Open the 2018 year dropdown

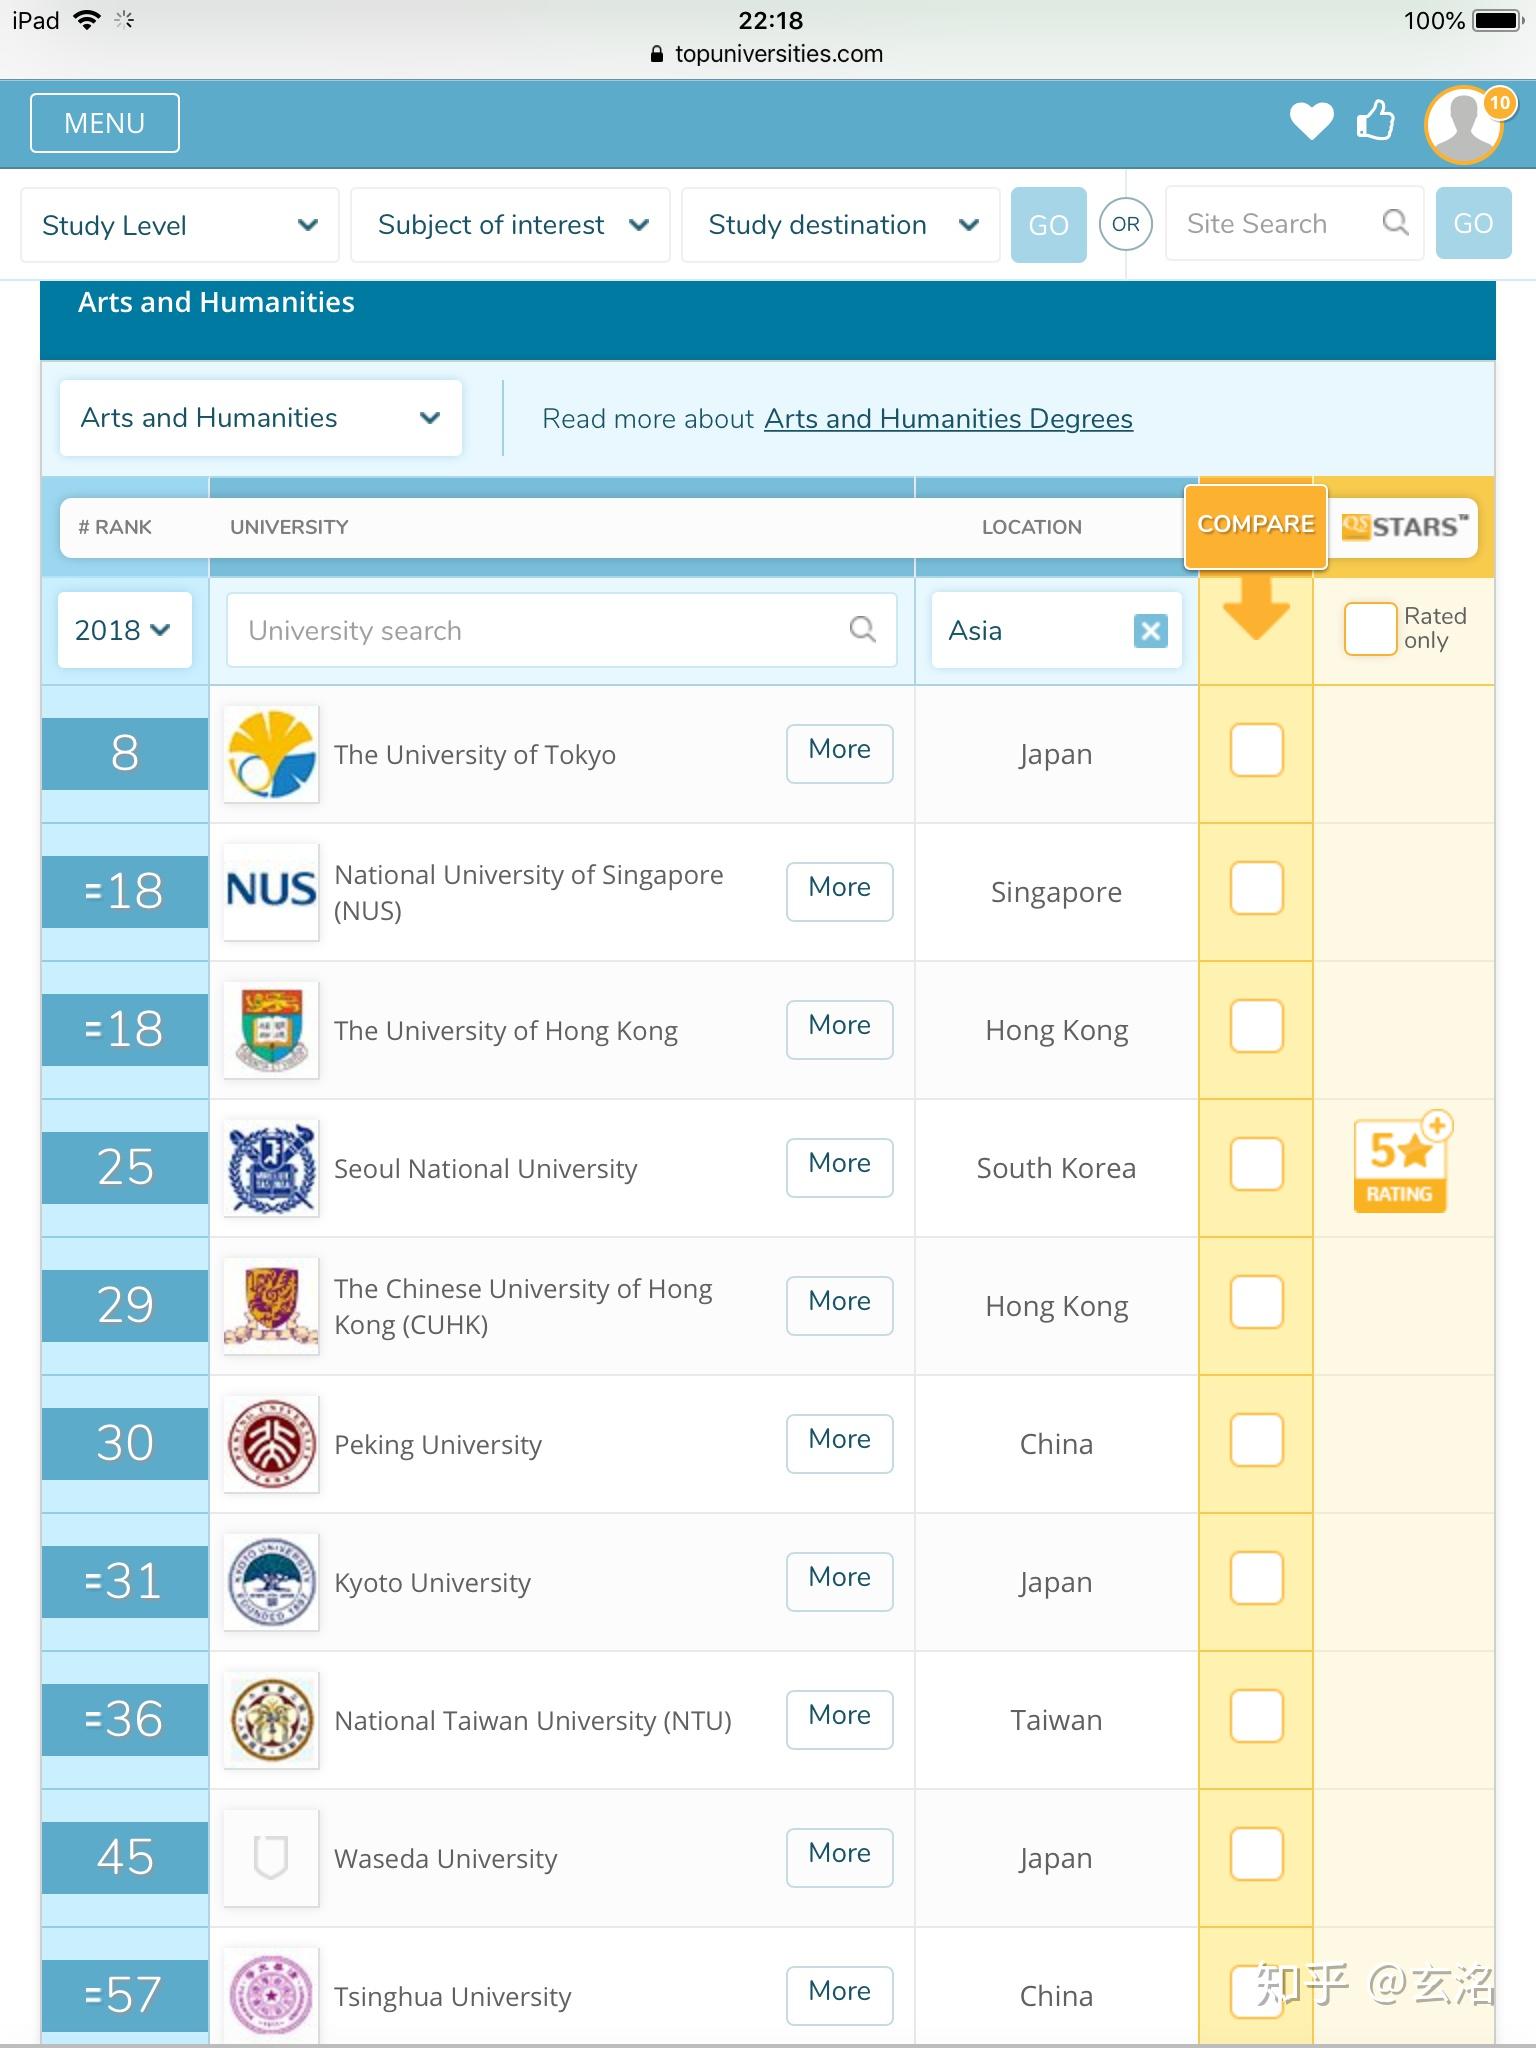pyautogui.click(x=124, y=630)
